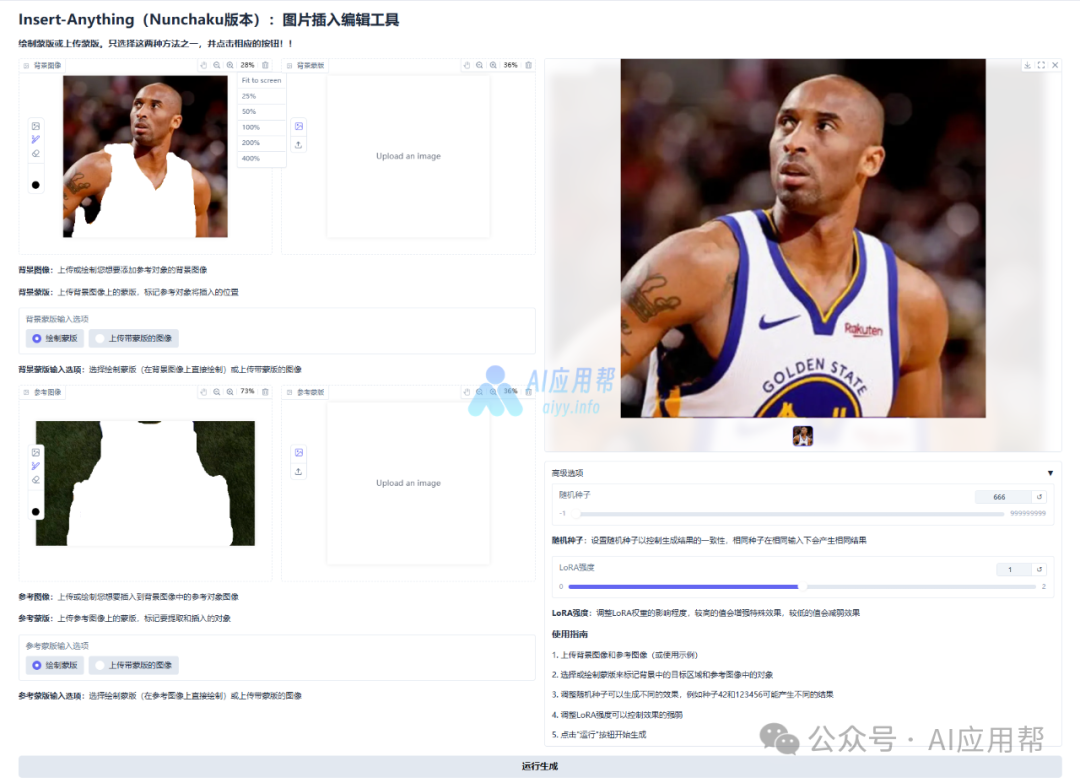
Task: Choose 100% zoom option
Action: pyautogui.click(x=262, y=127)
